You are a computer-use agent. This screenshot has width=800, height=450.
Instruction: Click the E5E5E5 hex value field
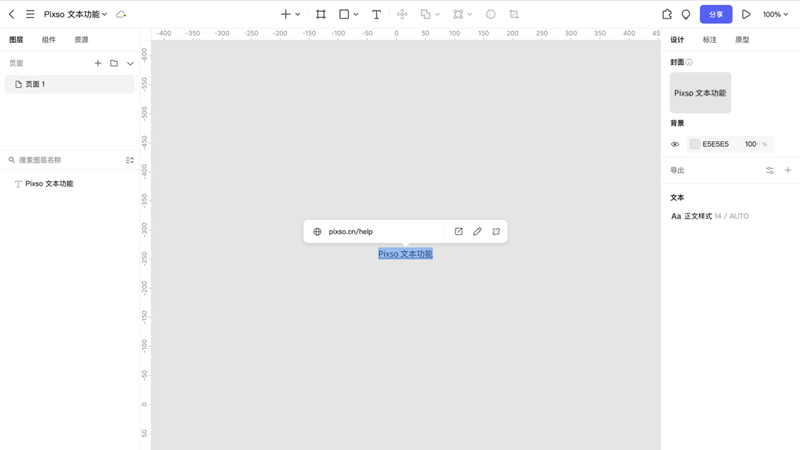point(716,144)
